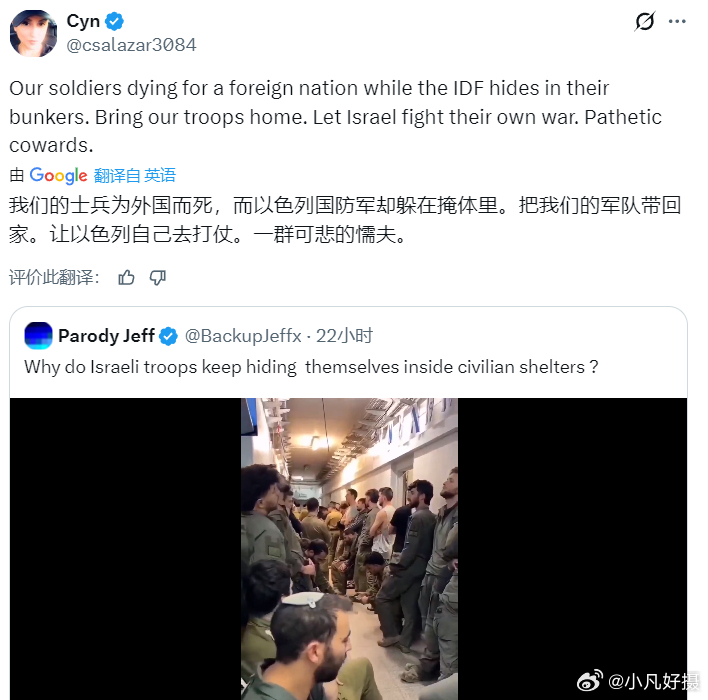Image resolution: width=708 pixels, height=700 pixels.
Task: Open the @BackupJeffx handle
Action: 243,336
